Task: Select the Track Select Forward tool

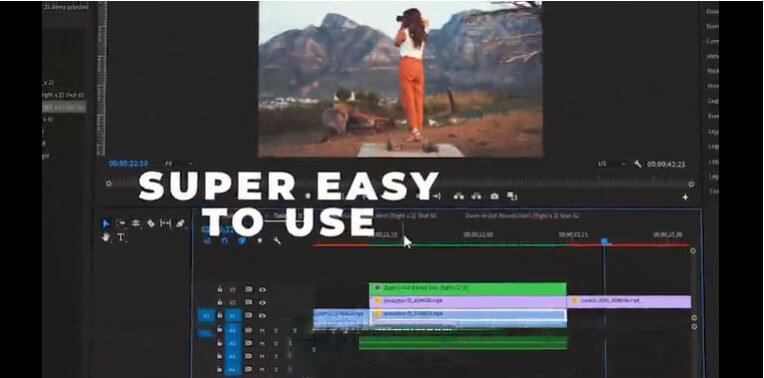Action: [x=120, y=224]
